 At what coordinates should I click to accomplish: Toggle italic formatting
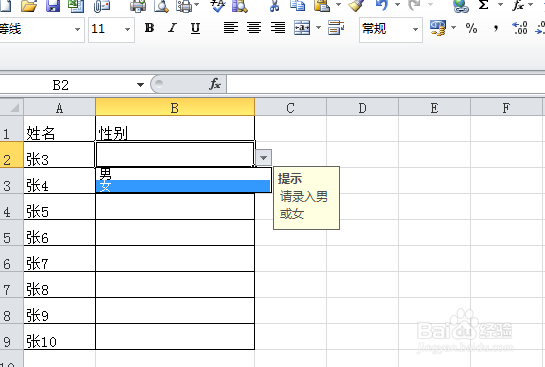coord(172,28)
